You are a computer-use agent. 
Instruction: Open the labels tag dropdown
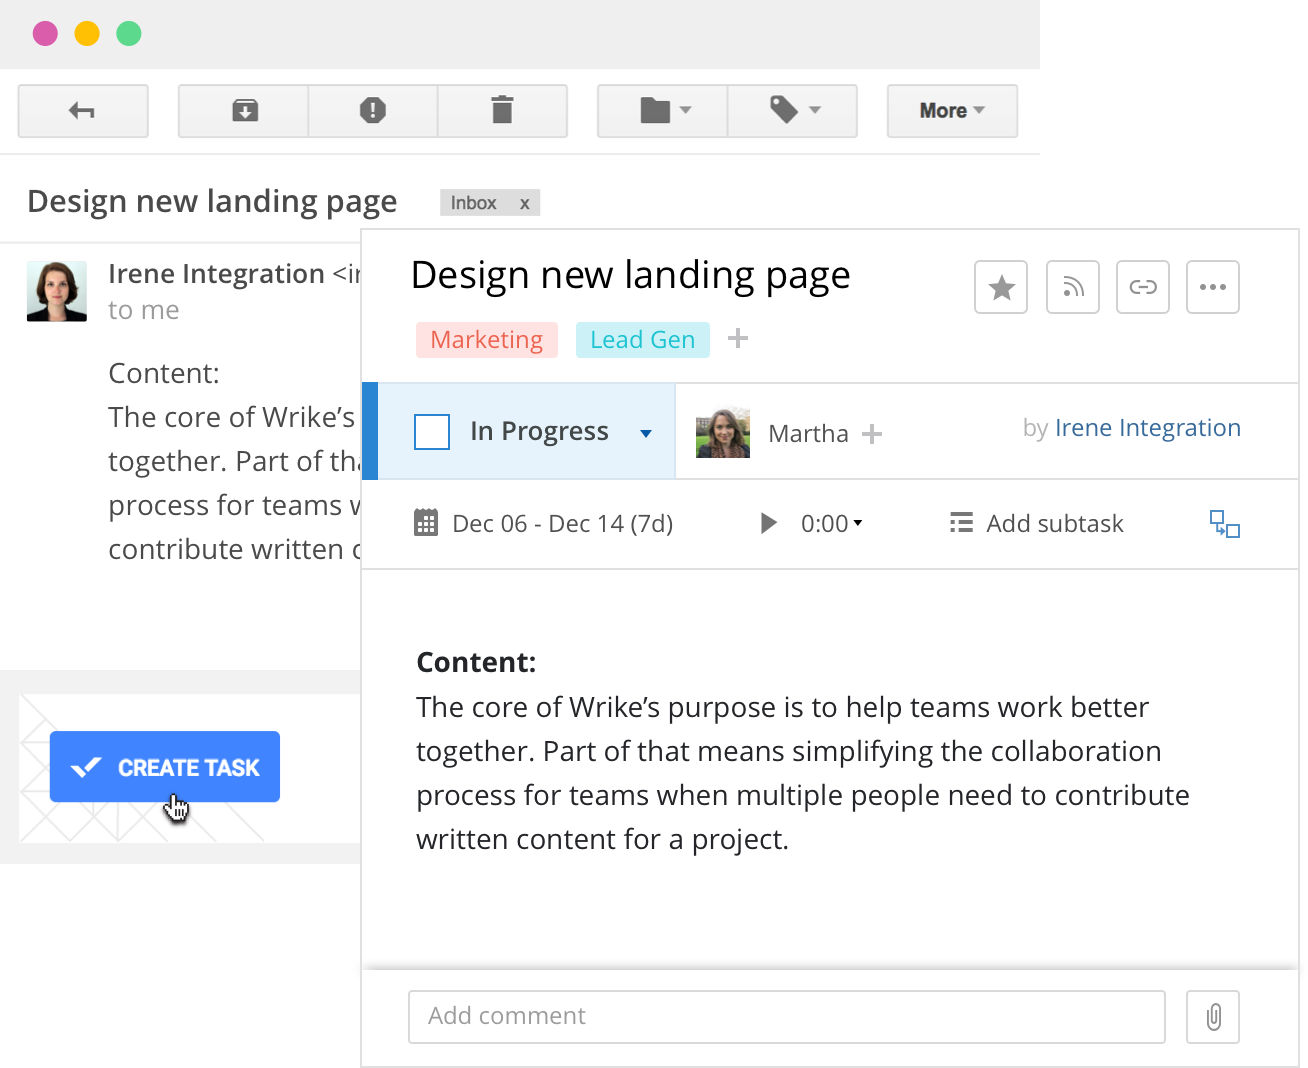click(793, 111)
